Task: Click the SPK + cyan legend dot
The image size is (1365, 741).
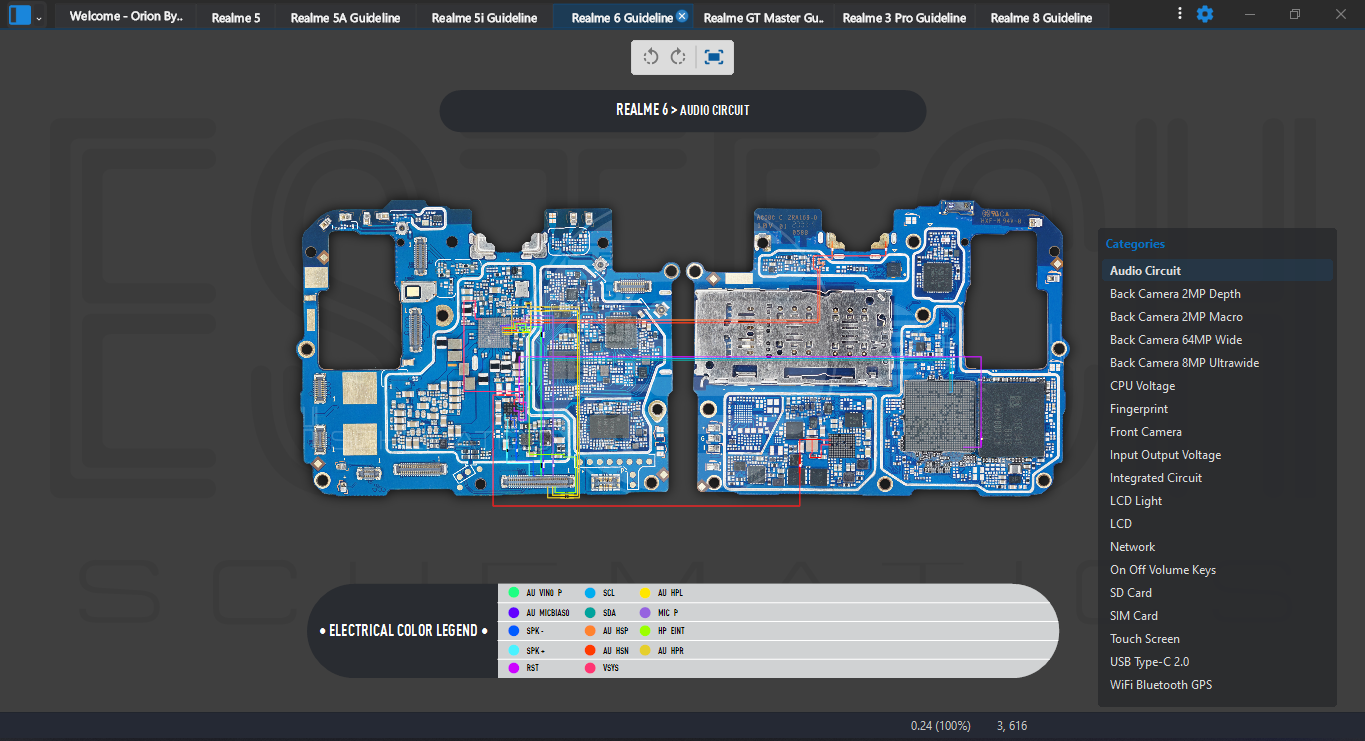Action: tap(514, 650)
